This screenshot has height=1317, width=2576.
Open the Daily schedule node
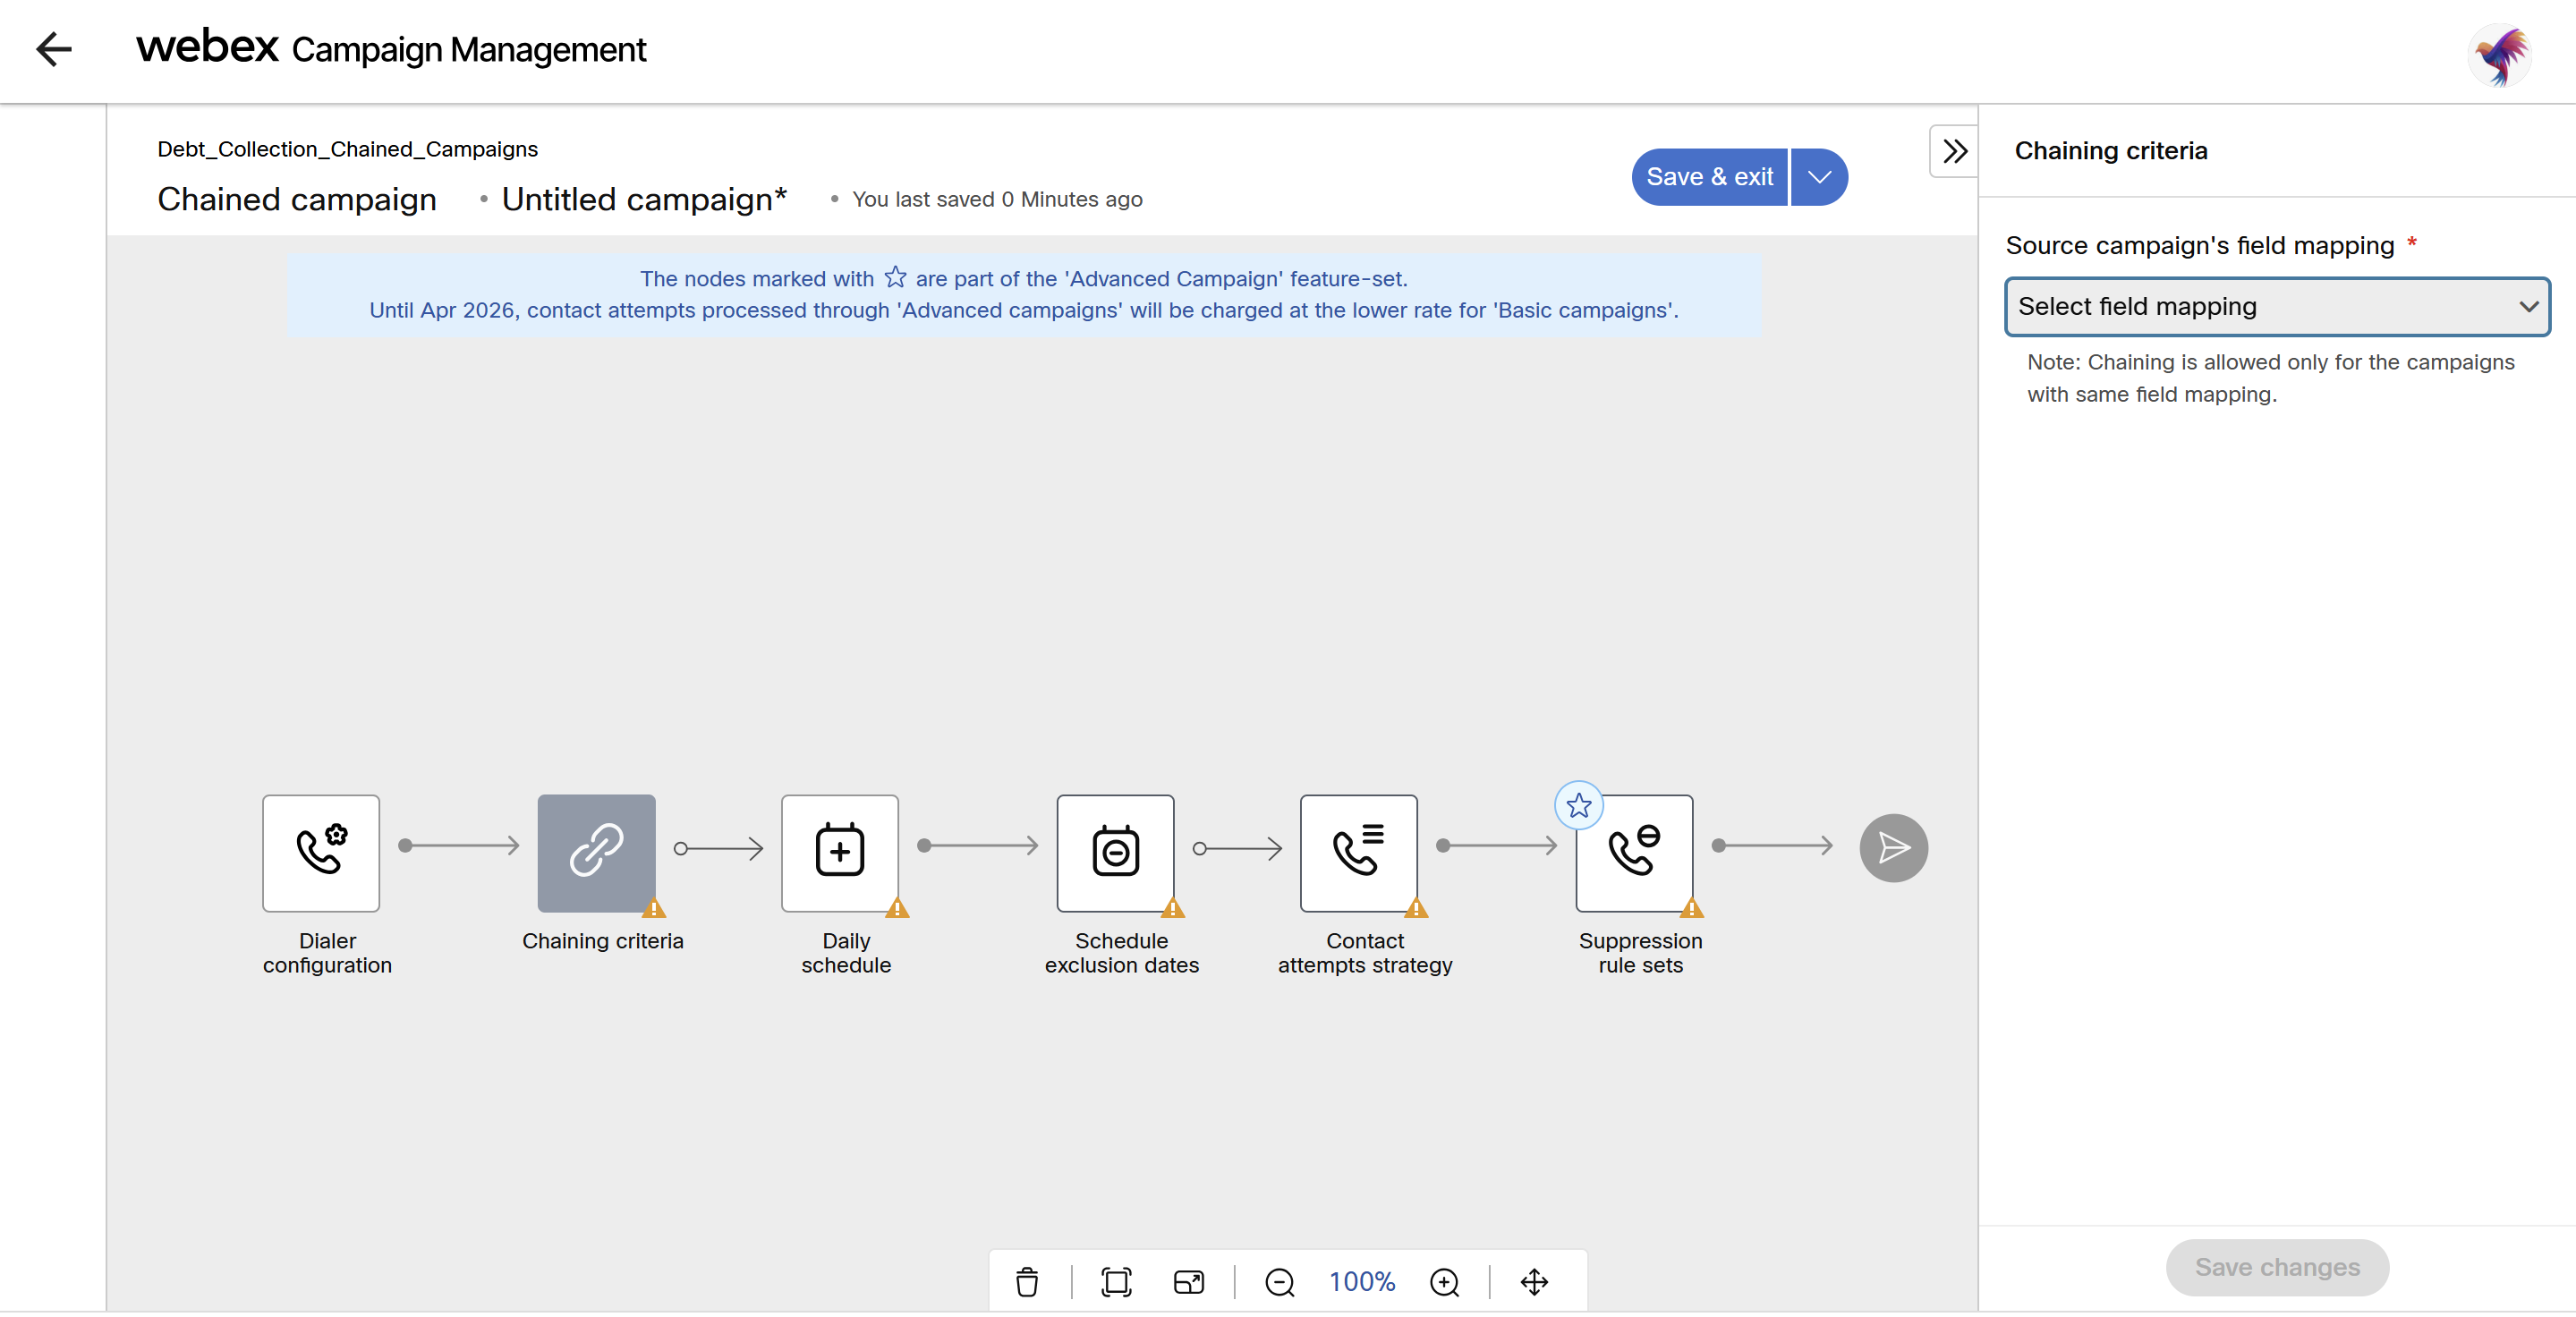[839, 852]
